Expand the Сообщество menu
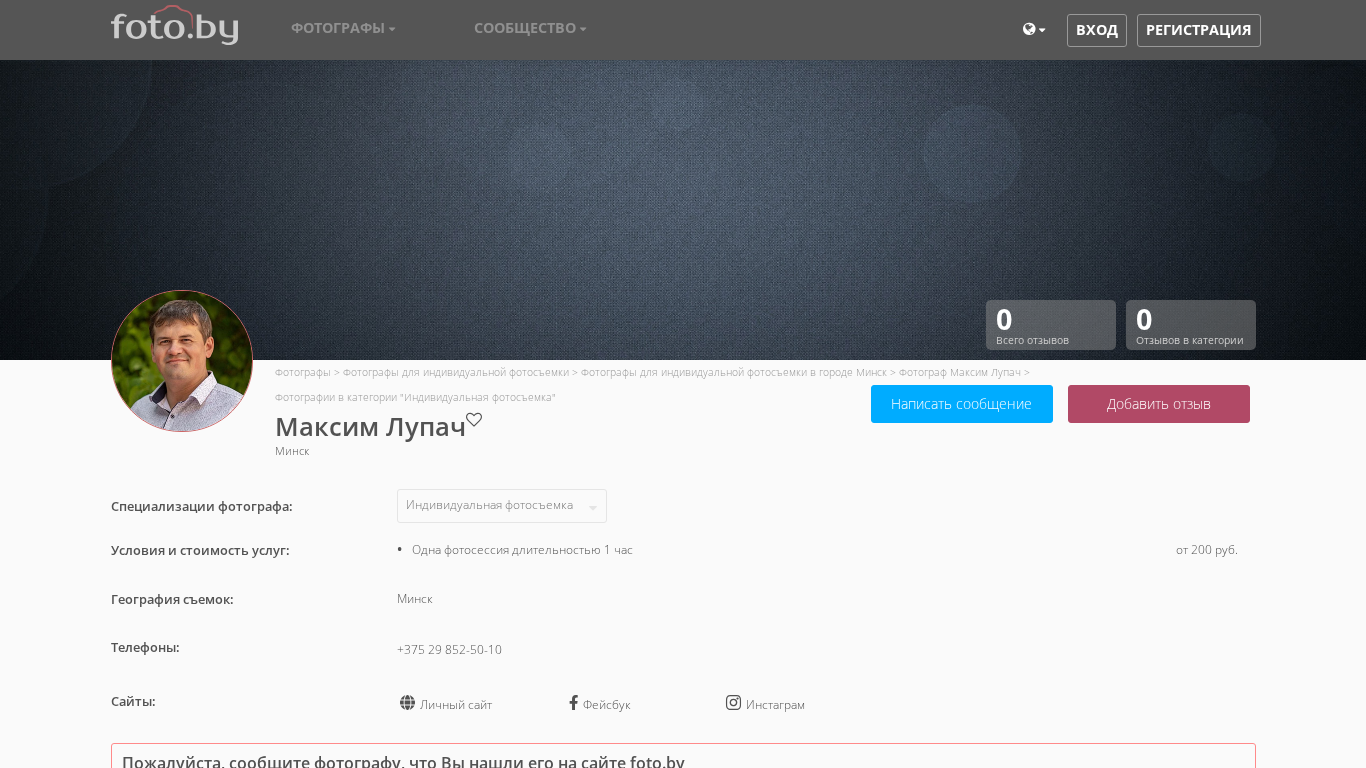Viewport: 1366px width, 768px height. [530, 28]
